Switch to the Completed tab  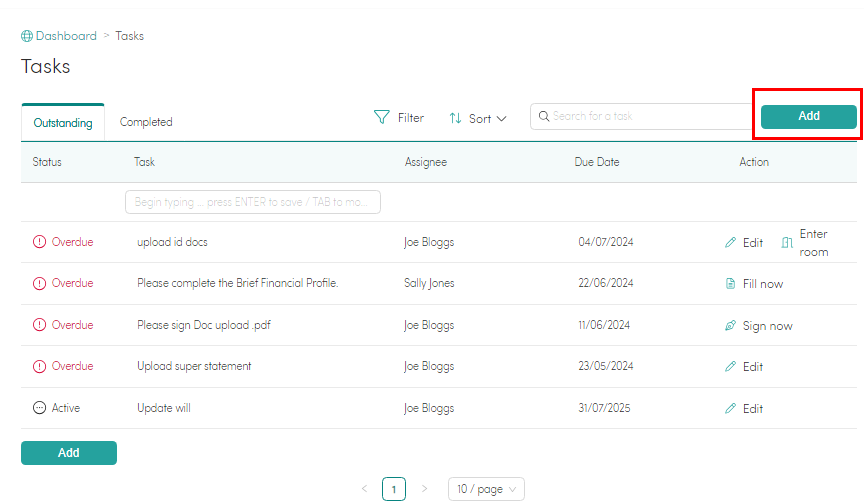click(x=146, y=122)
